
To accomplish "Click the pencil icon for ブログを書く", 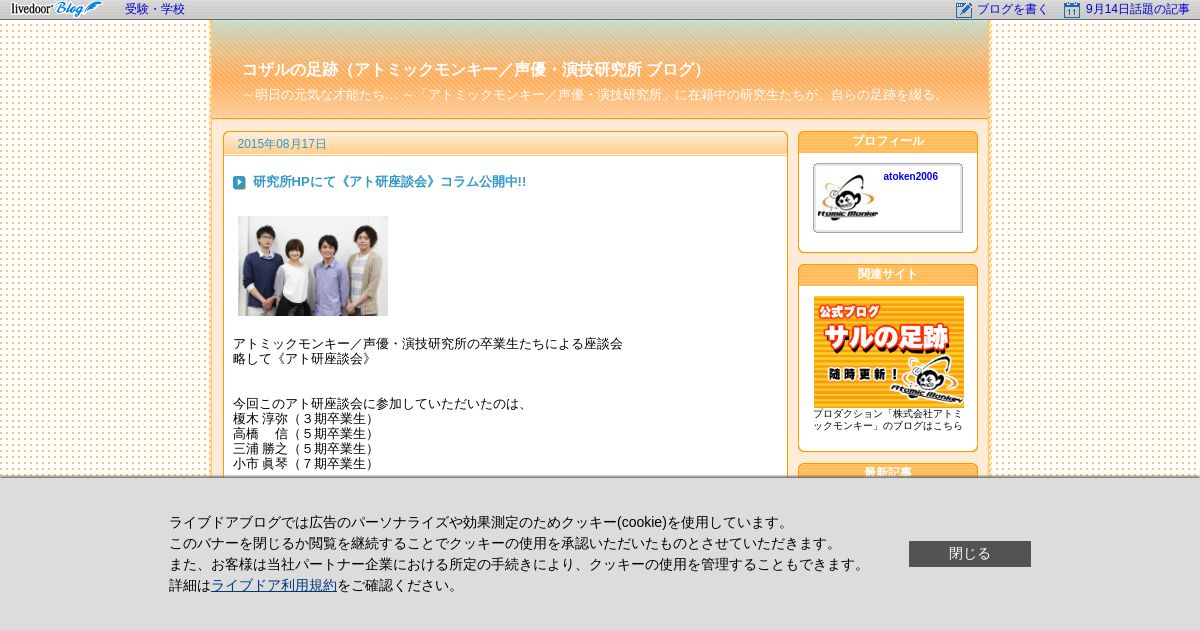I will [x=964, y=10].
